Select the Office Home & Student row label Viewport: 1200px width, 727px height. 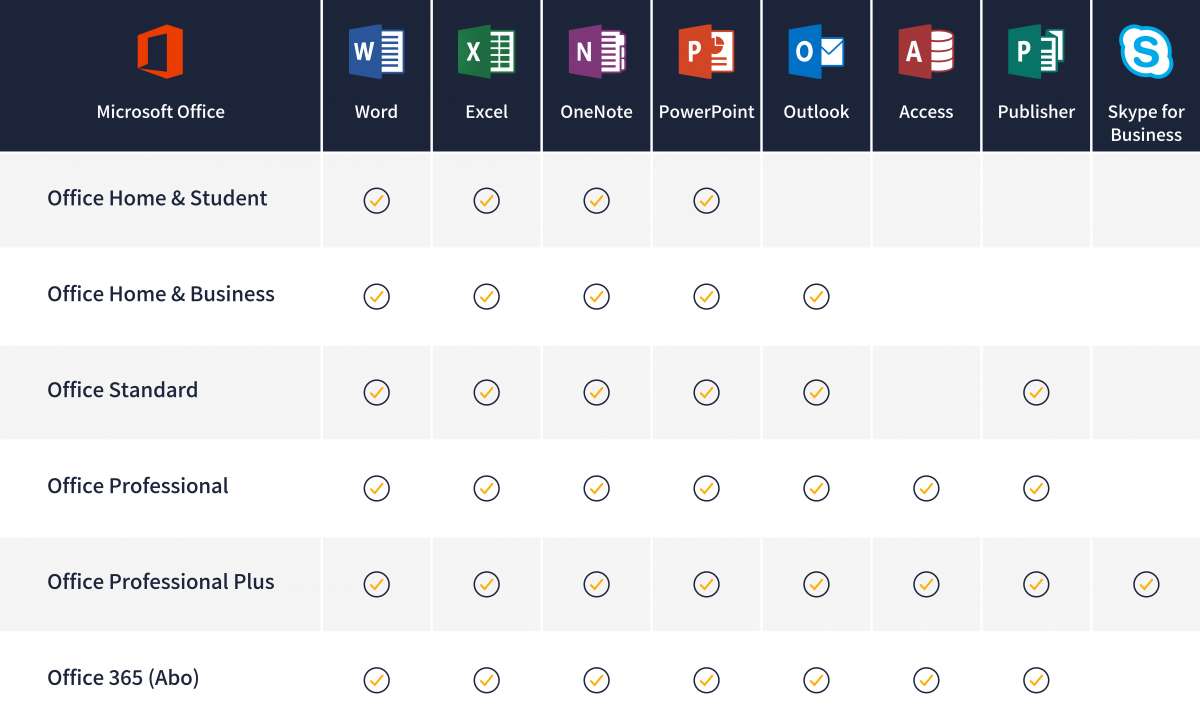[x=157, y=198]
